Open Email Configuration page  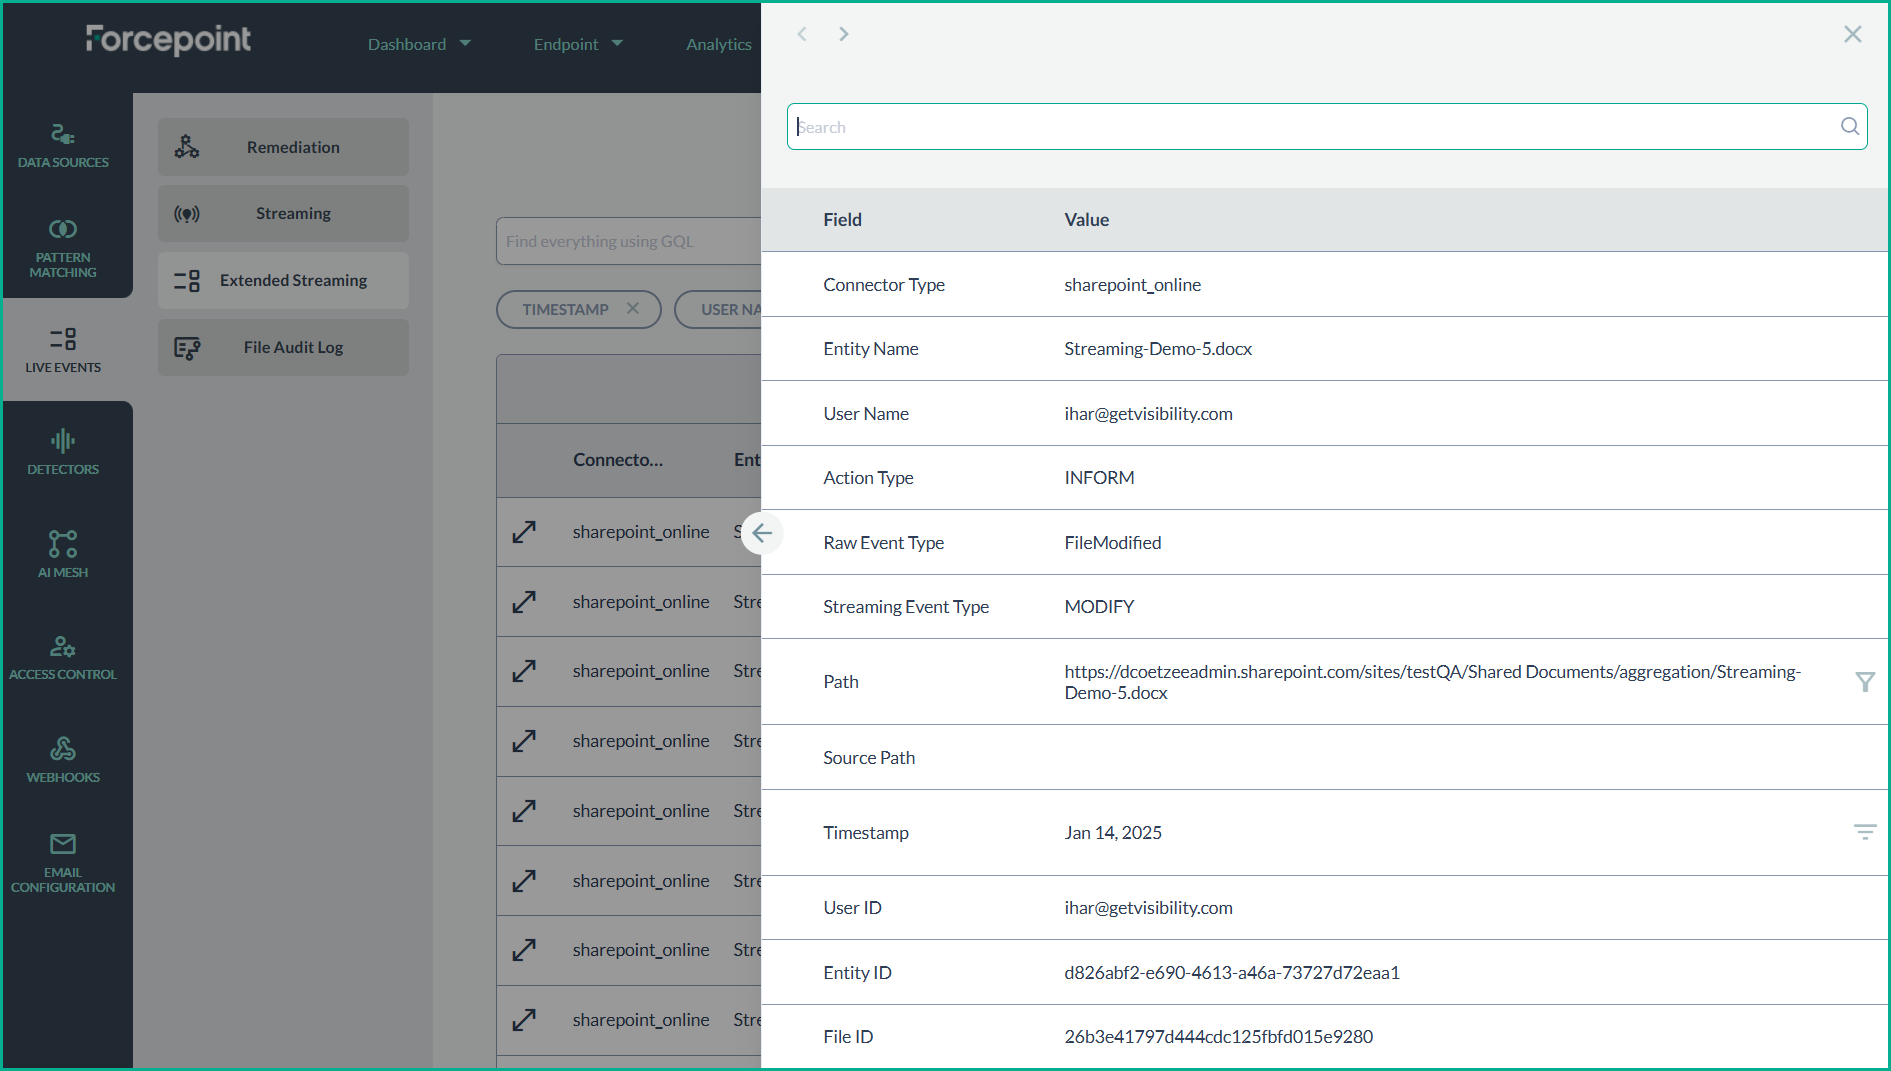tap(63, 862)
